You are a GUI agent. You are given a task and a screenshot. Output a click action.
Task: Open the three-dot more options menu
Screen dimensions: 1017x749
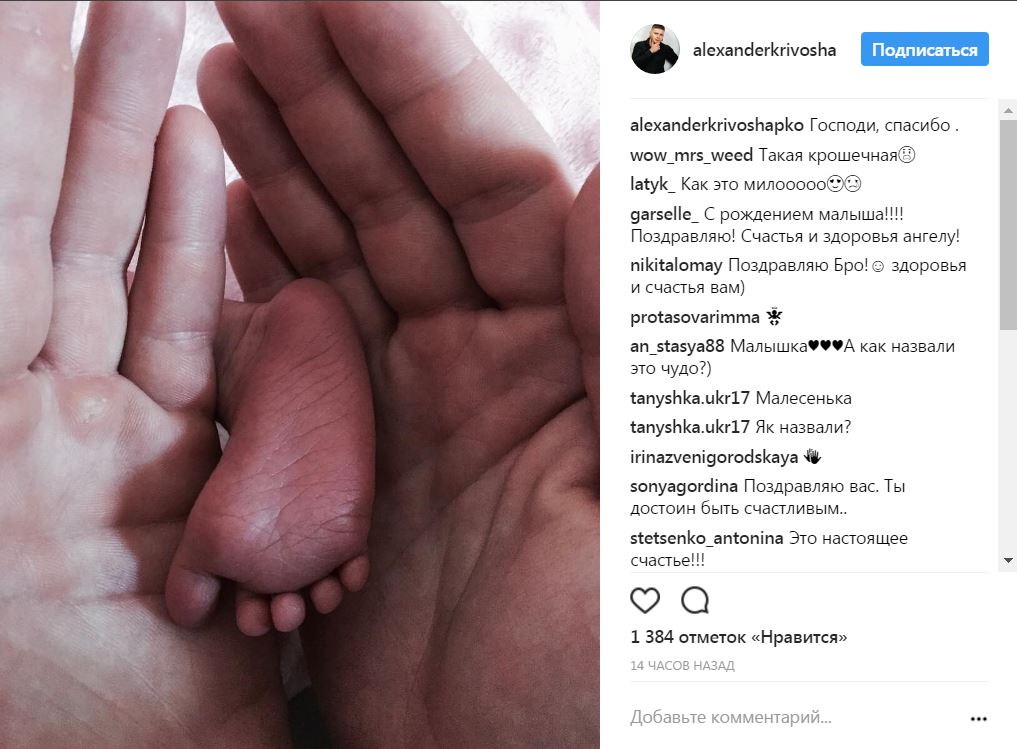point(978,719)
